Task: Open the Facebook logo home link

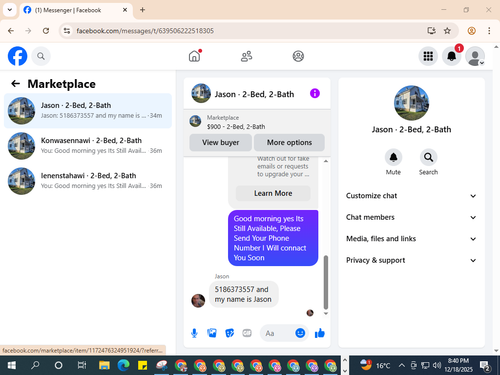Action: tap(17, 56)
